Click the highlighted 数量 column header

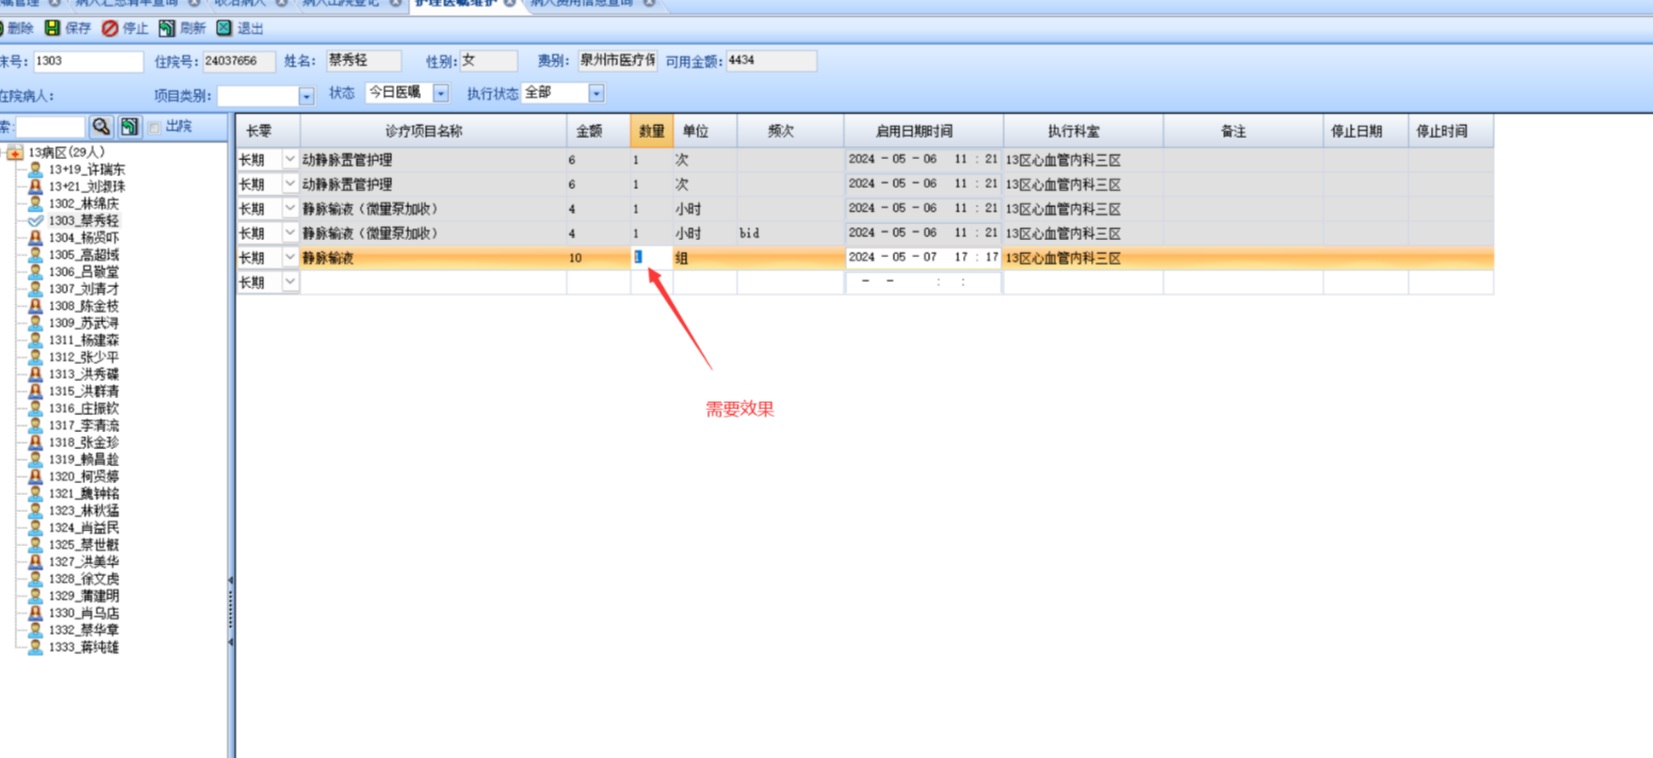[x=652, y=131]
